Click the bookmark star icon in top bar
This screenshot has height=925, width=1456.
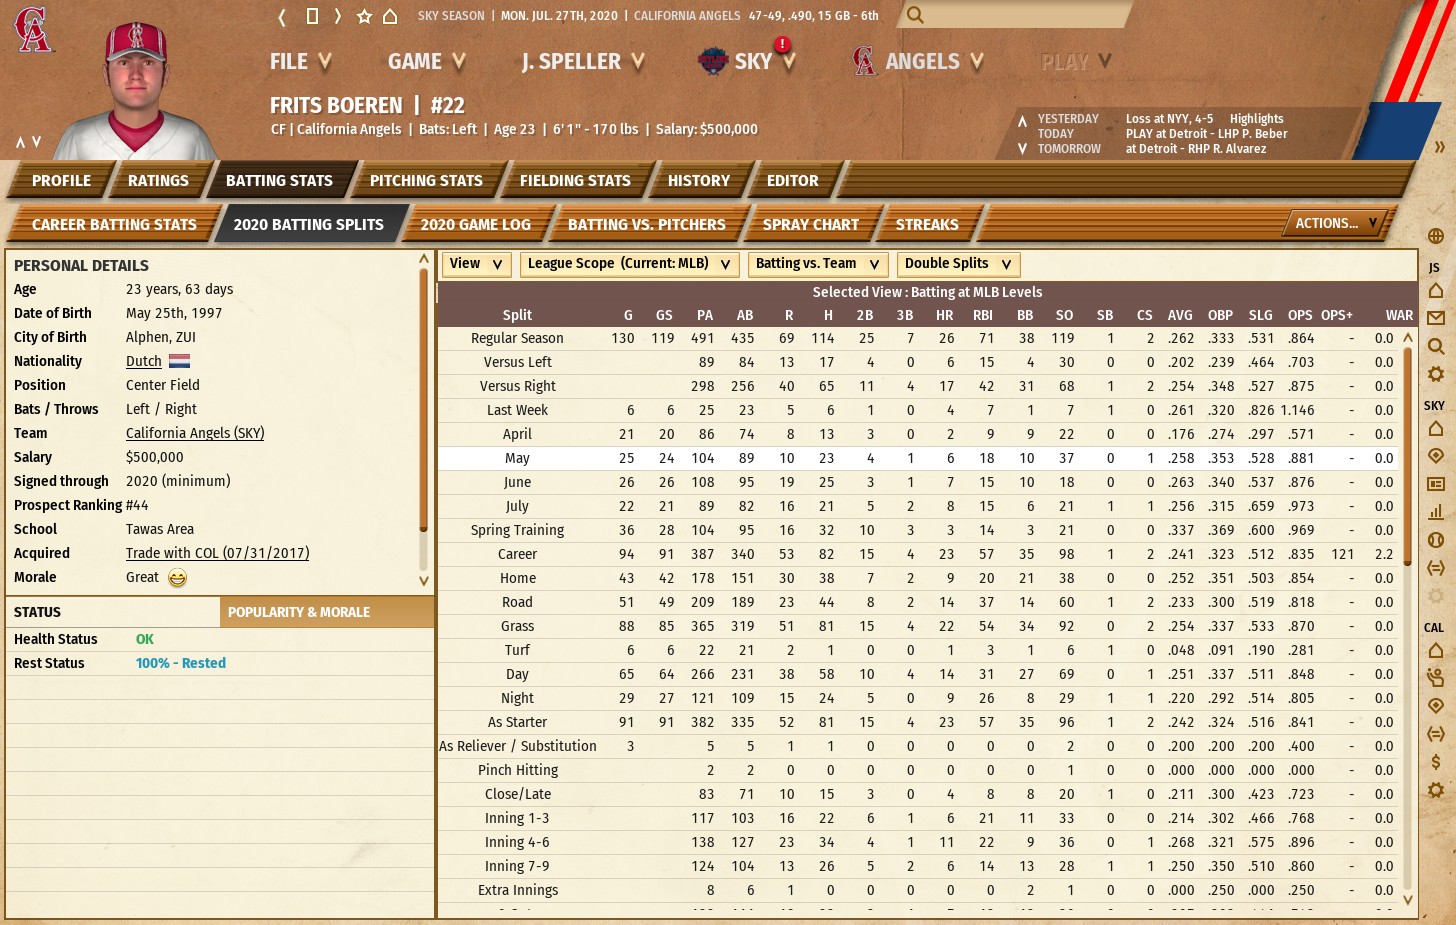pyautogui.click(x=364, y=16)
